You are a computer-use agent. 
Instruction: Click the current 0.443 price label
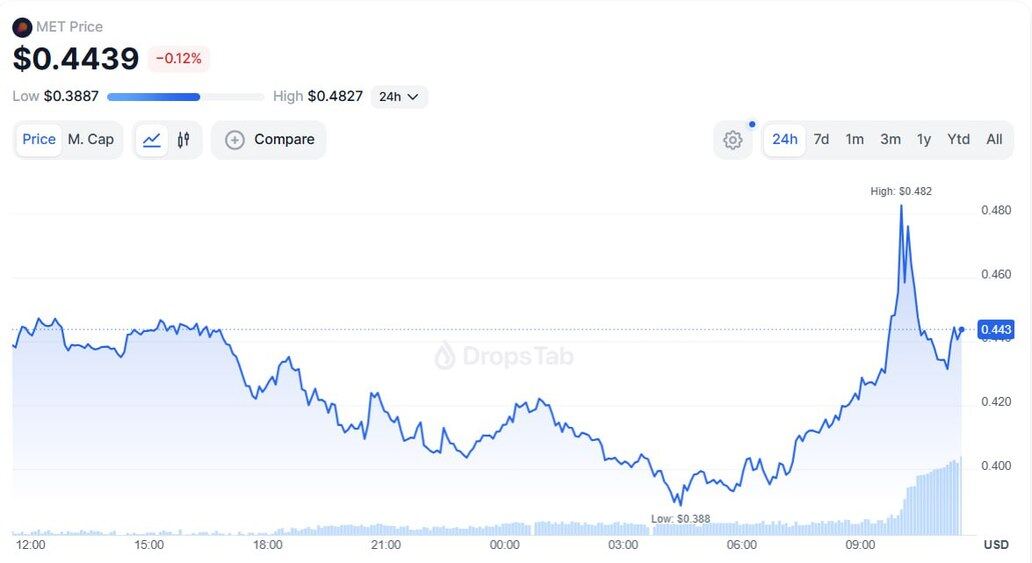pyautogui.click(x=996, y=330)
